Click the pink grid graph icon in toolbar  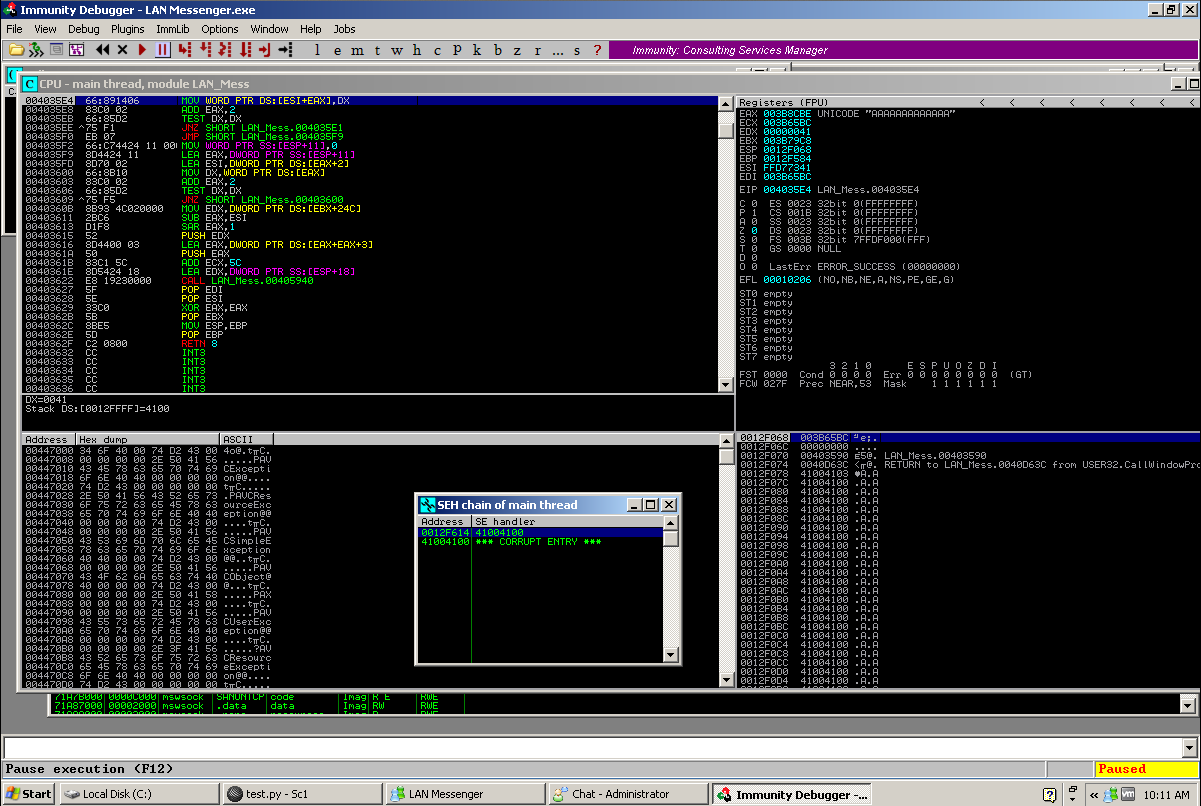(76, 49)
